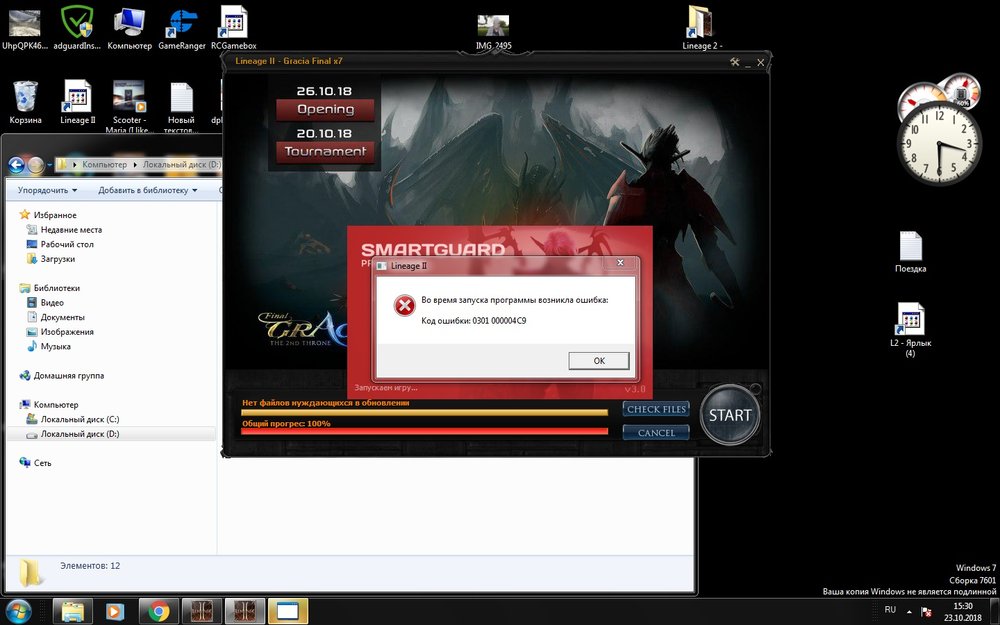Open the RCGamebox desktop icon
The image size is (1000, 625).
click(x=233, y=24)
